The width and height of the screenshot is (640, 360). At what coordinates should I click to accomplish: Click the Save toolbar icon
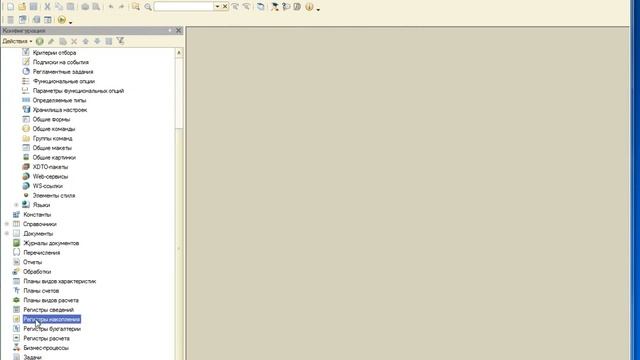(33, 7)
